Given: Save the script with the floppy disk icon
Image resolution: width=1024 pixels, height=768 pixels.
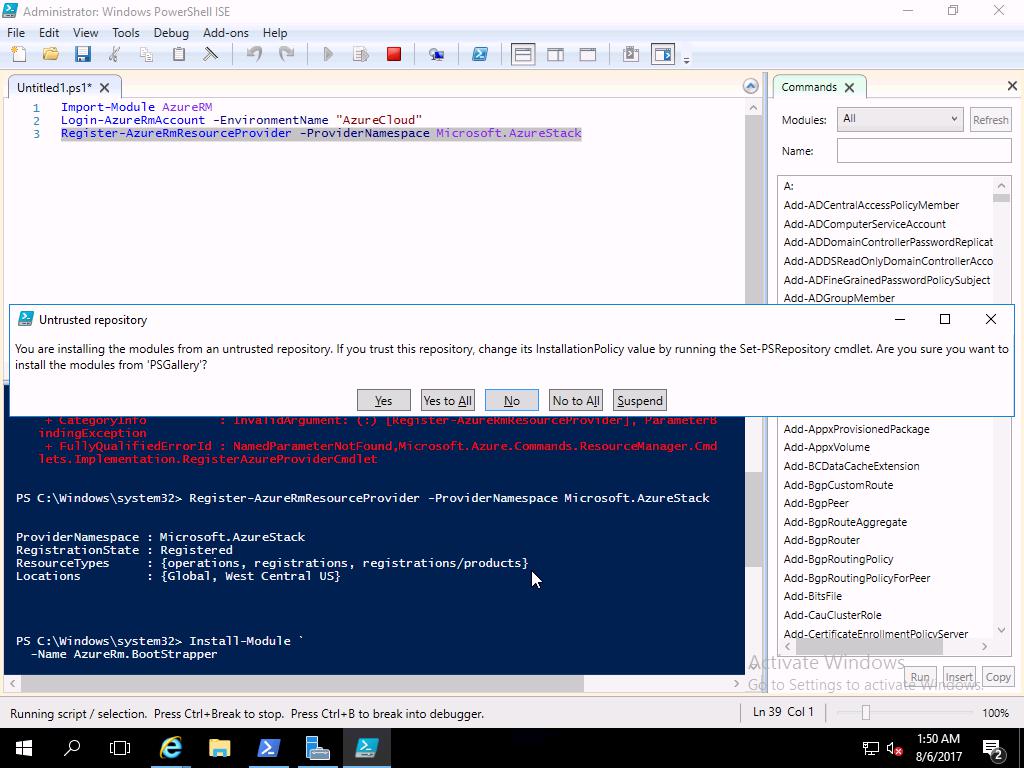Looking at the screenshot, I should click(x=83, y=54).
